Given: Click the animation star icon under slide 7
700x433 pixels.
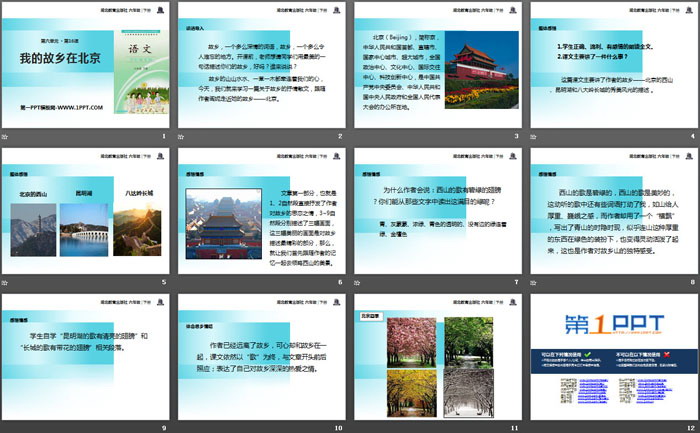Looking at the screenshot, I should [x=357, y=282].
